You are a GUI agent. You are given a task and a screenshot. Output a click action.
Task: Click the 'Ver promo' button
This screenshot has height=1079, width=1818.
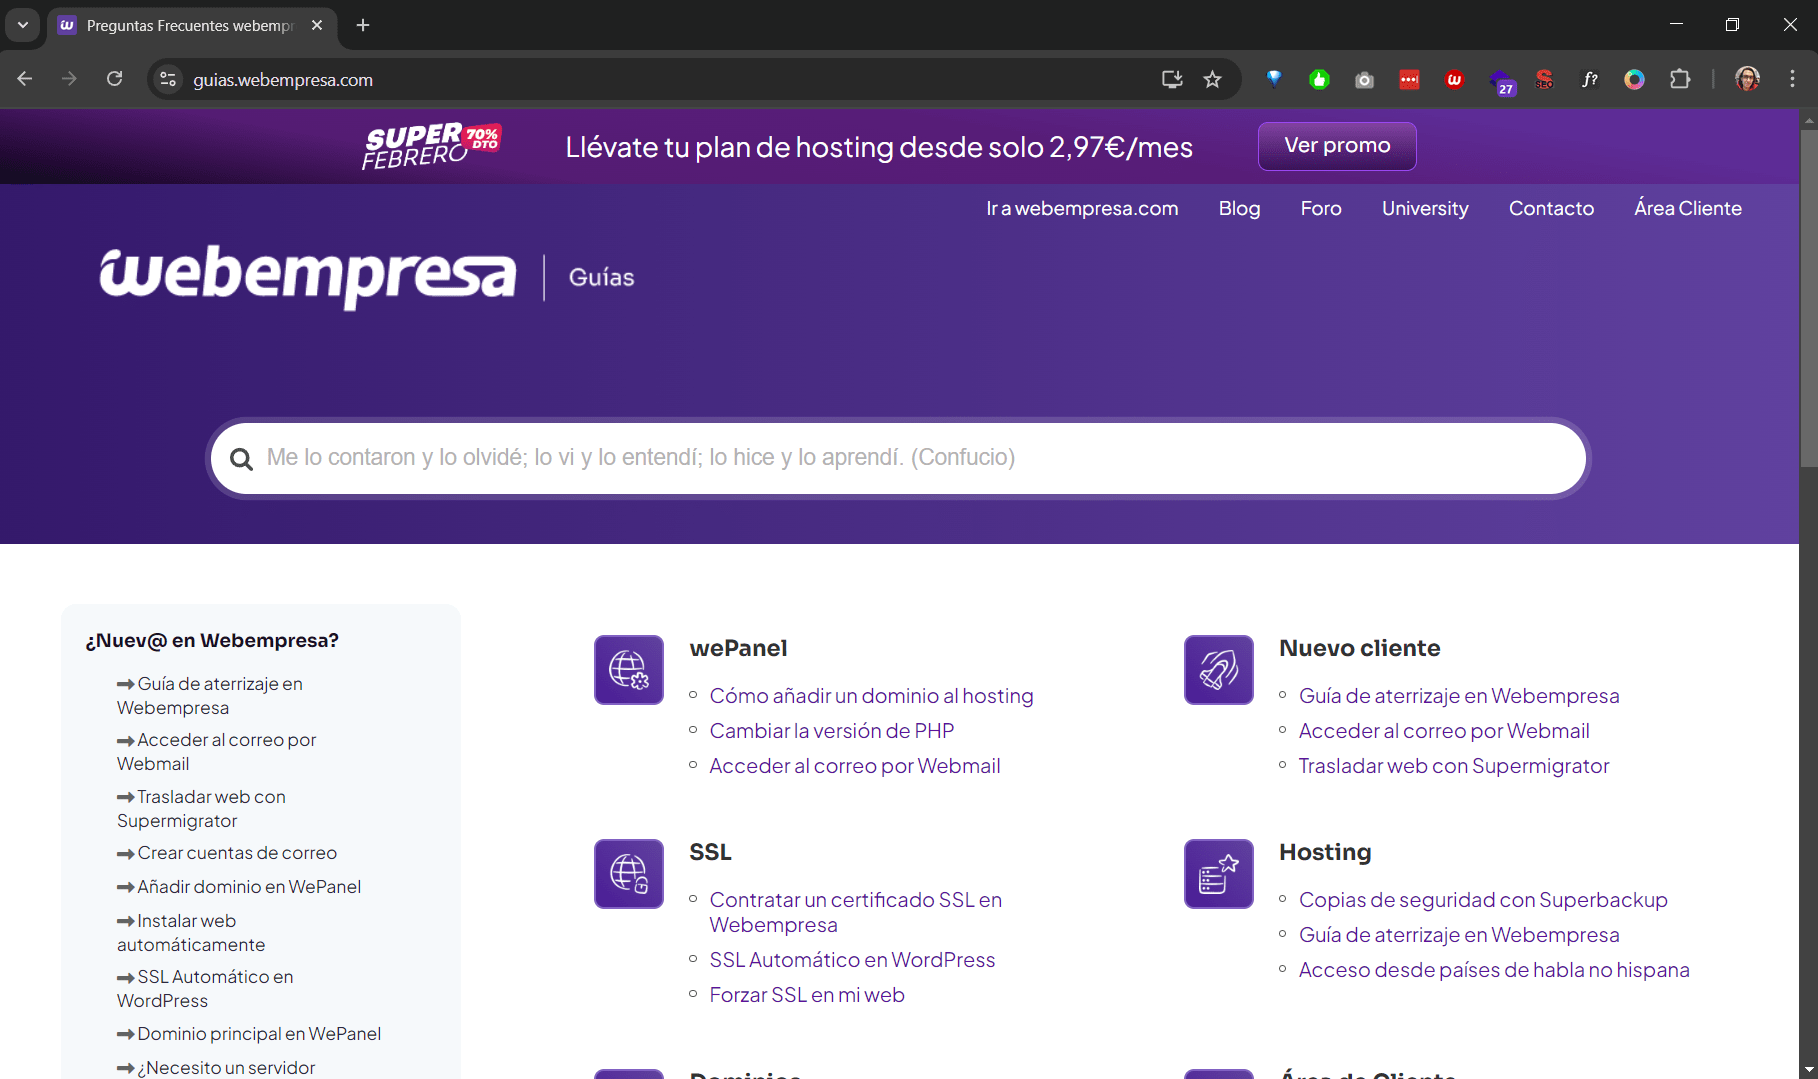[x=1337, y=146]
